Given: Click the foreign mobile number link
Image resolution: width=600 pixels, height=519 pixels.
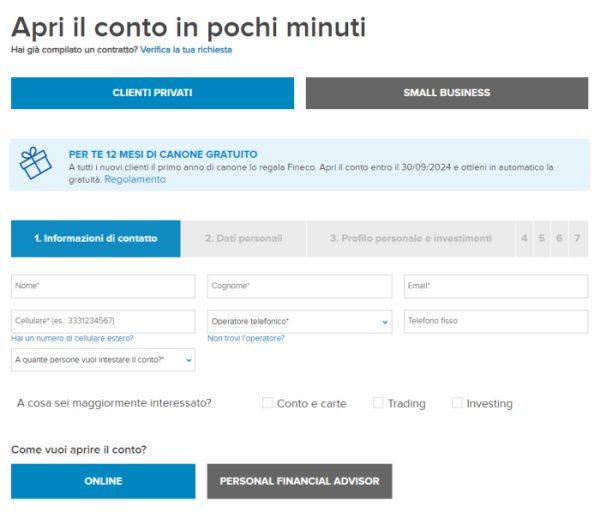Looking at the screenshot, I should (x=72, y=338).
